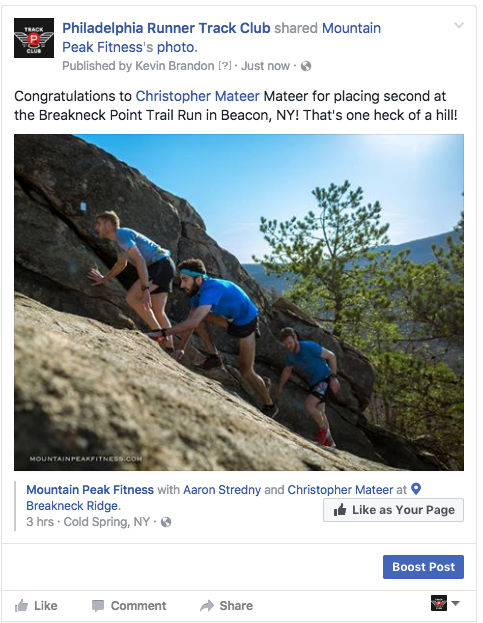Screen dimensions: 483x623
Task: Click the Share arrow icon
Action: pos(207,606)
